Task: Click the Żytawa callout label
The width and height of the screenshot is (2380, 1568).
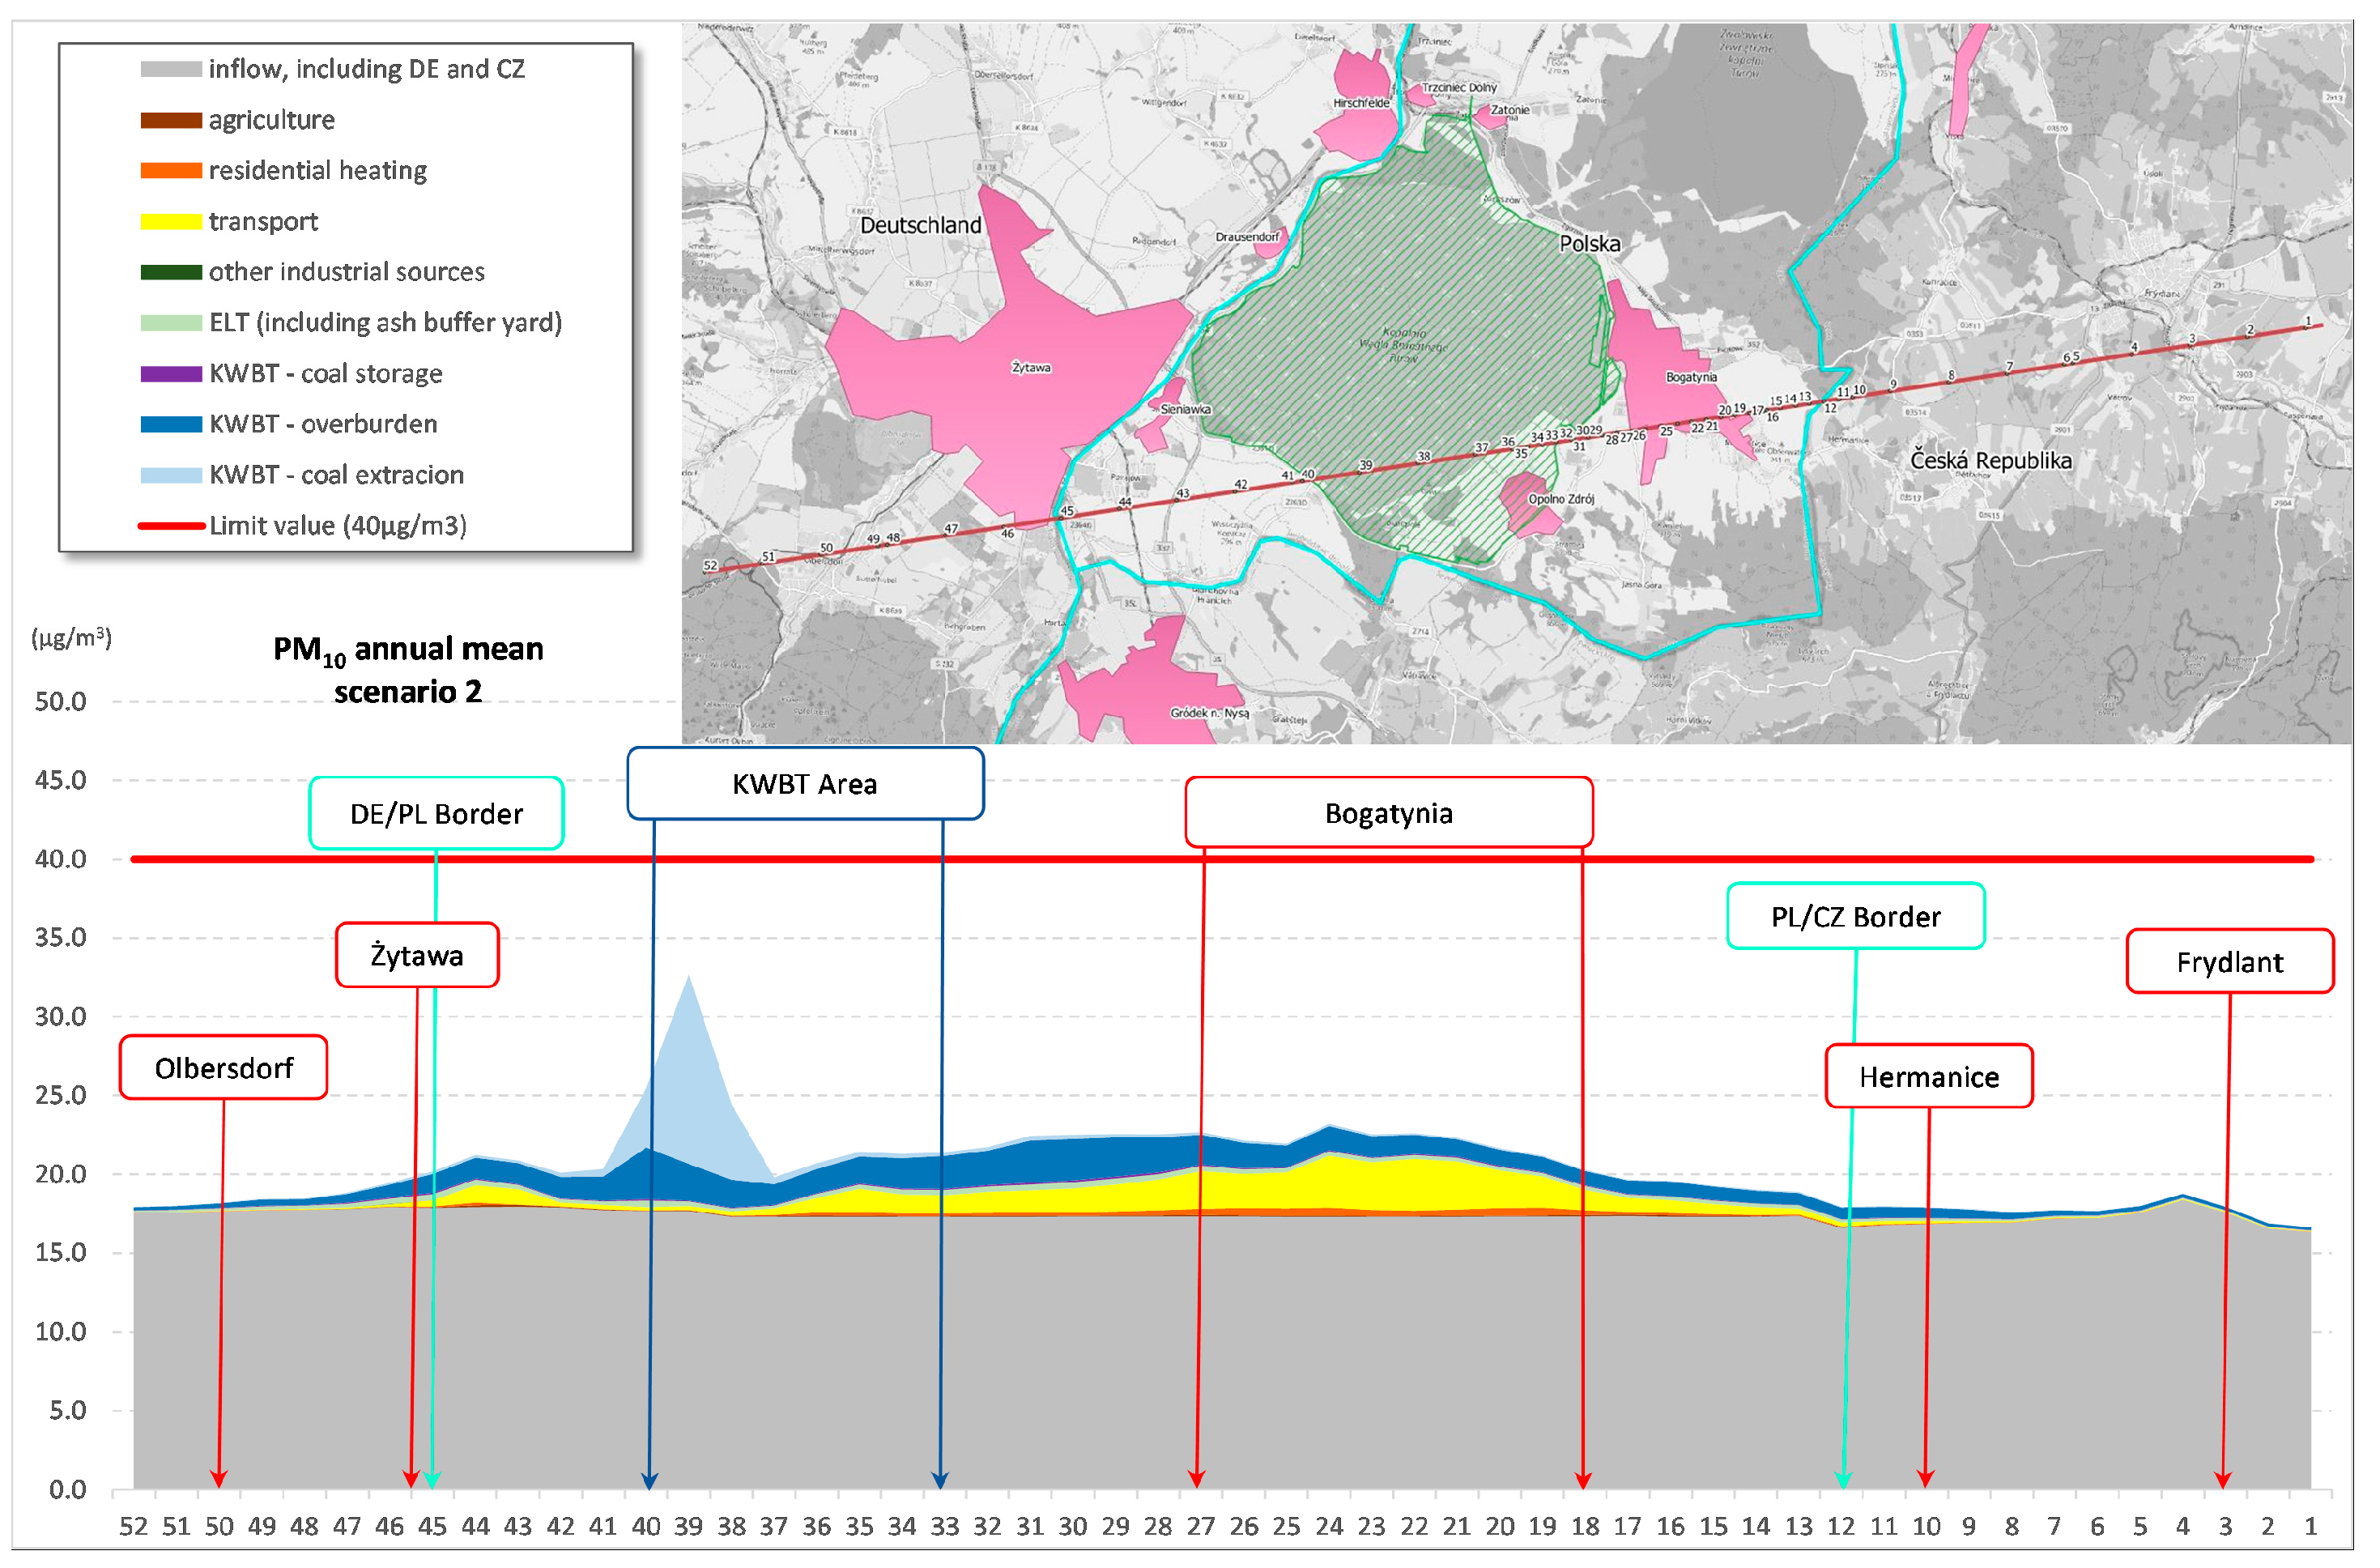Action: pos(417,956)
